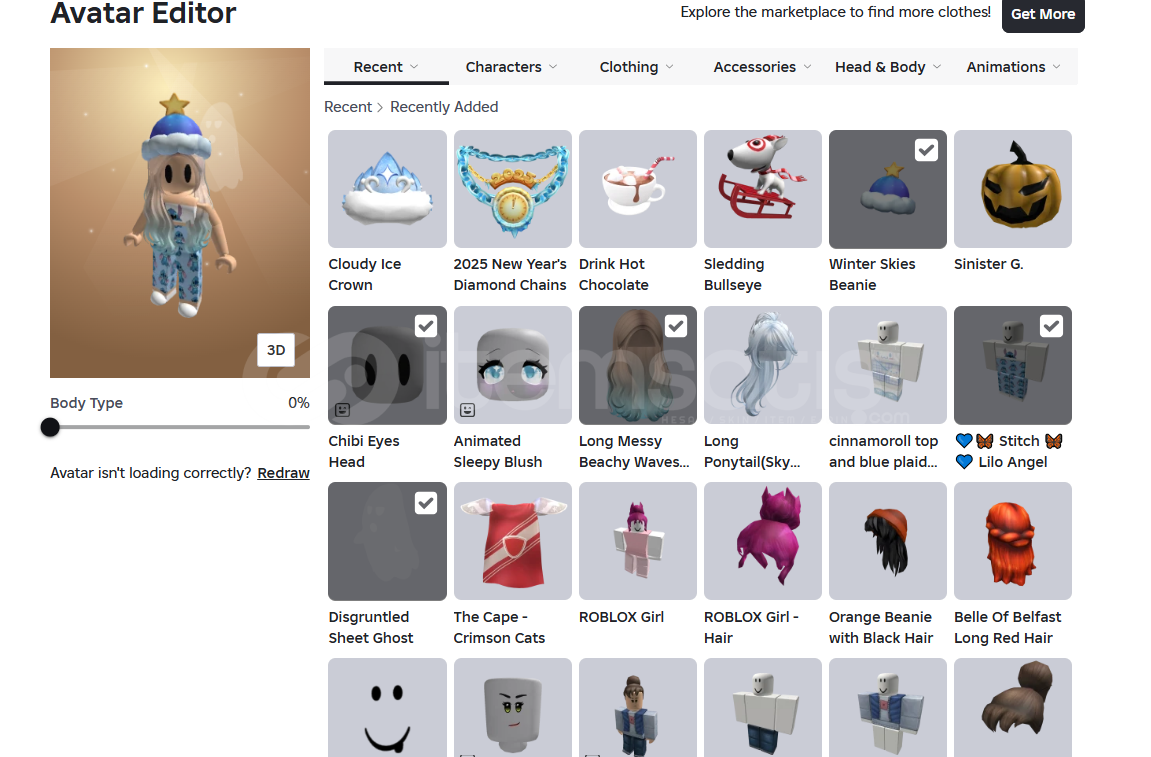Select the Animated Sleepy Blush head

(512, 365)
